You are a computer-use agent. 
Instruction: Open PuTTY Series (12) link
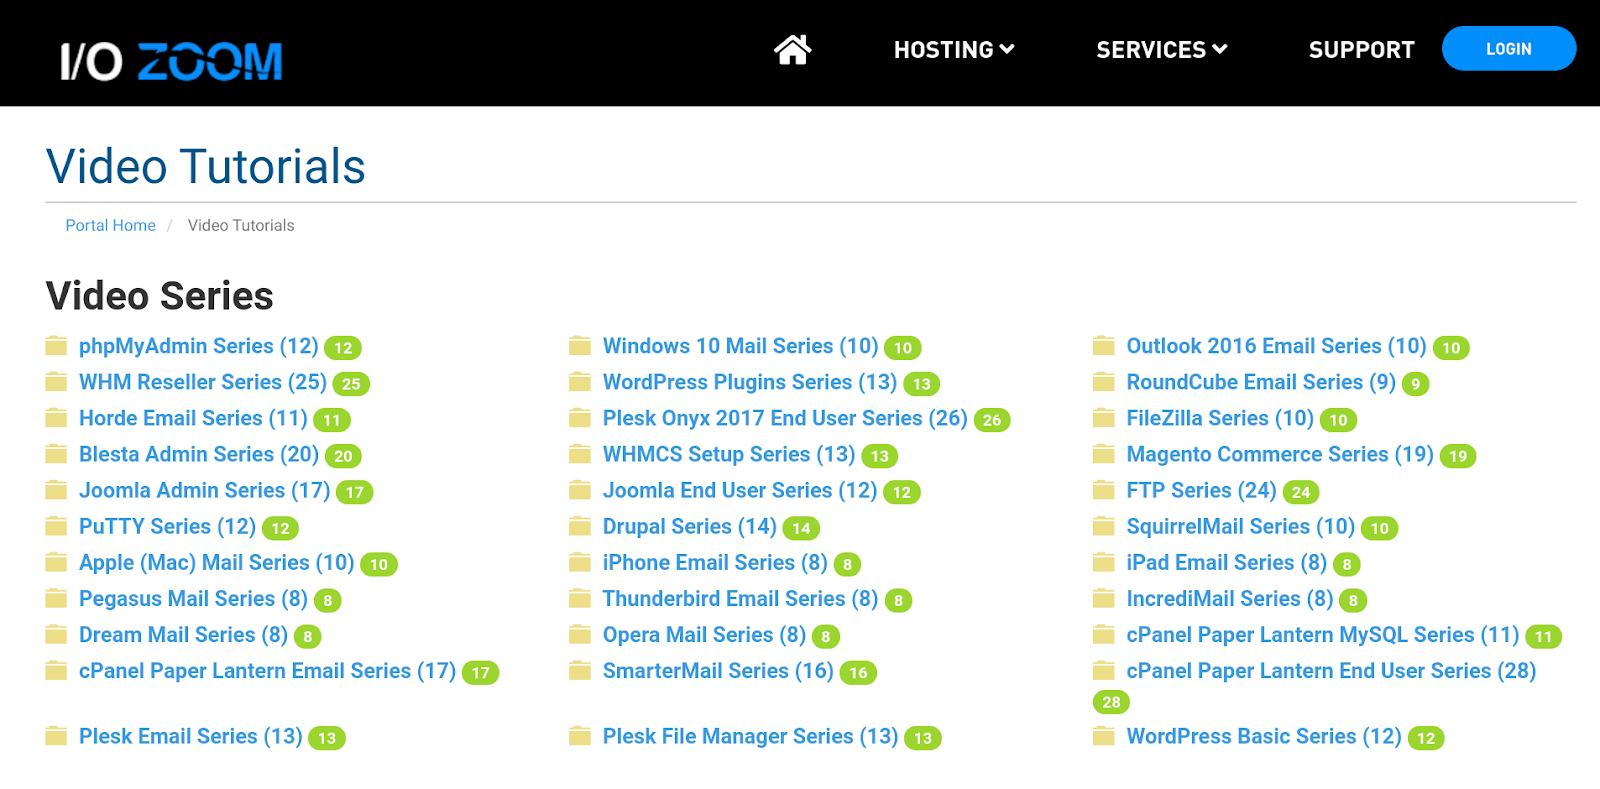[167, 526]
